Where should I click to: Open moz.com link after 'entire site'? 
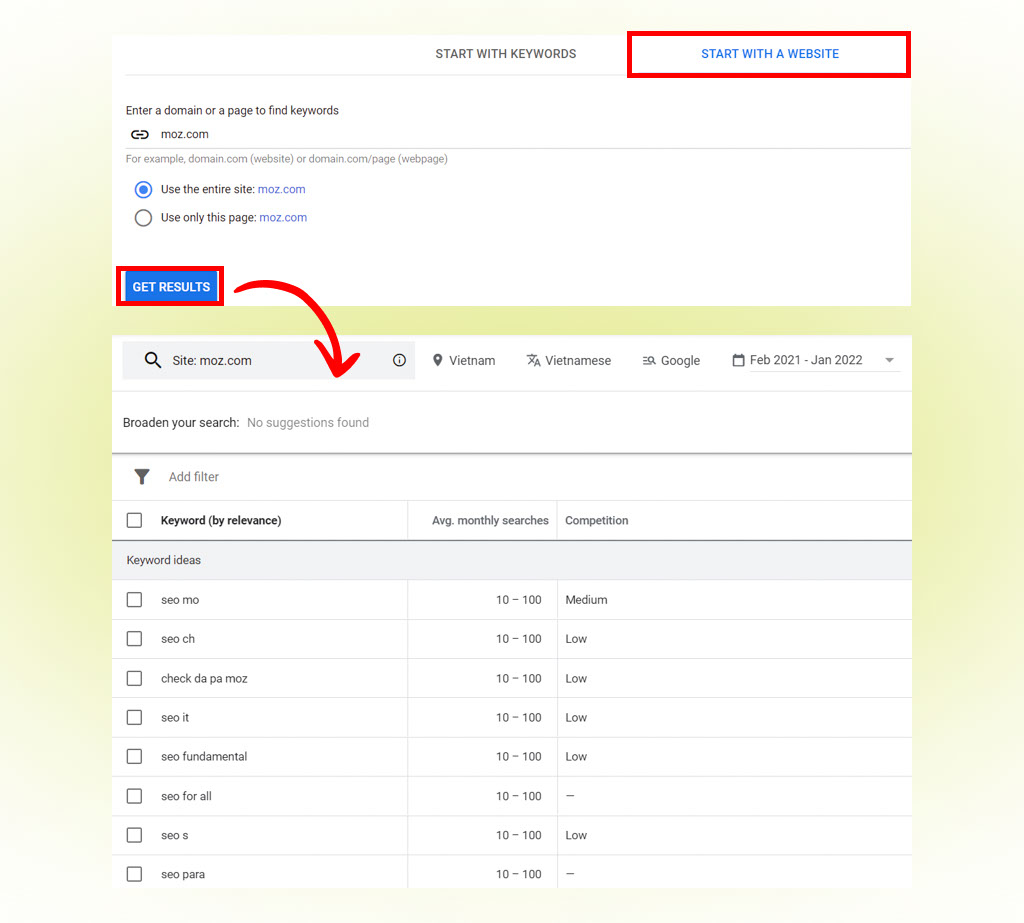pos(281,189)
